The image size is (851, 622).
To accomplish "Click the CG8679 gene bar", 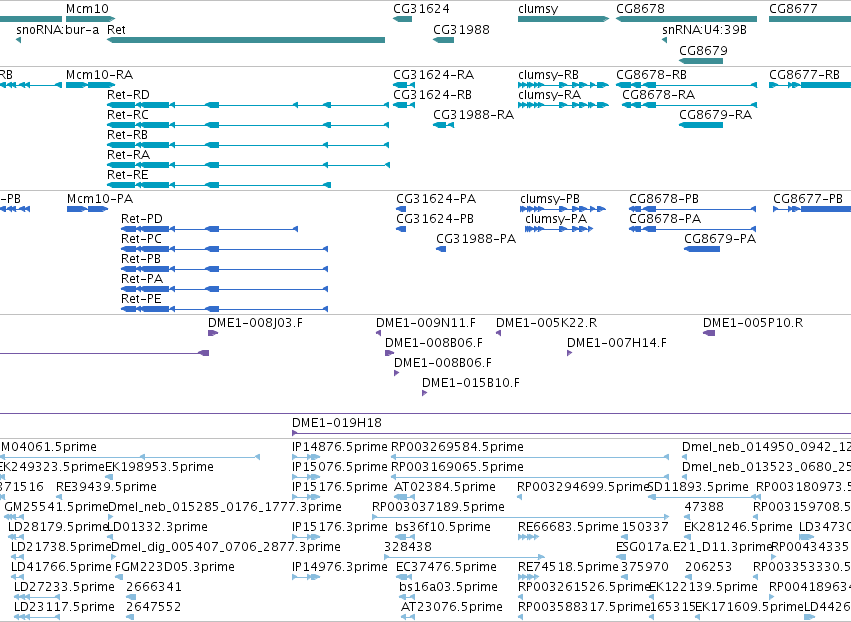I will [701, 61].
